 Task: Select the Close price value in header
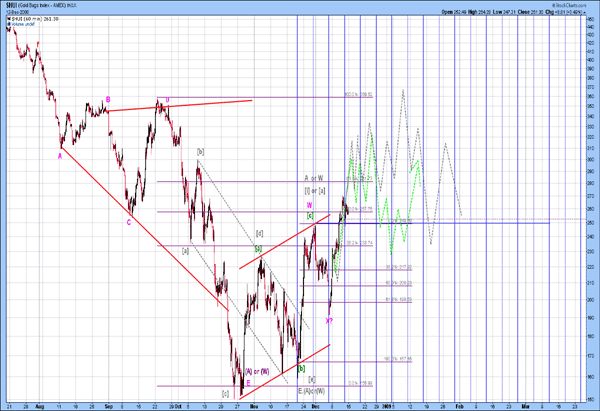(537, 12)
